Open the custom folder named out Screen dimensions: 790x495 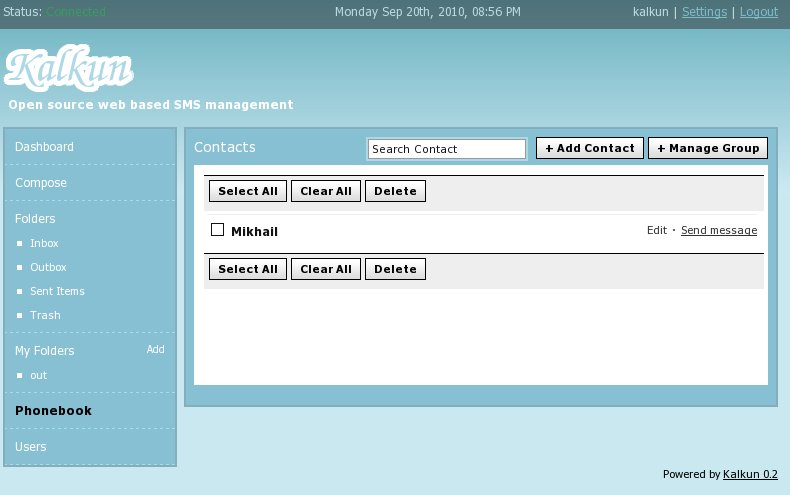coord(38,375)
